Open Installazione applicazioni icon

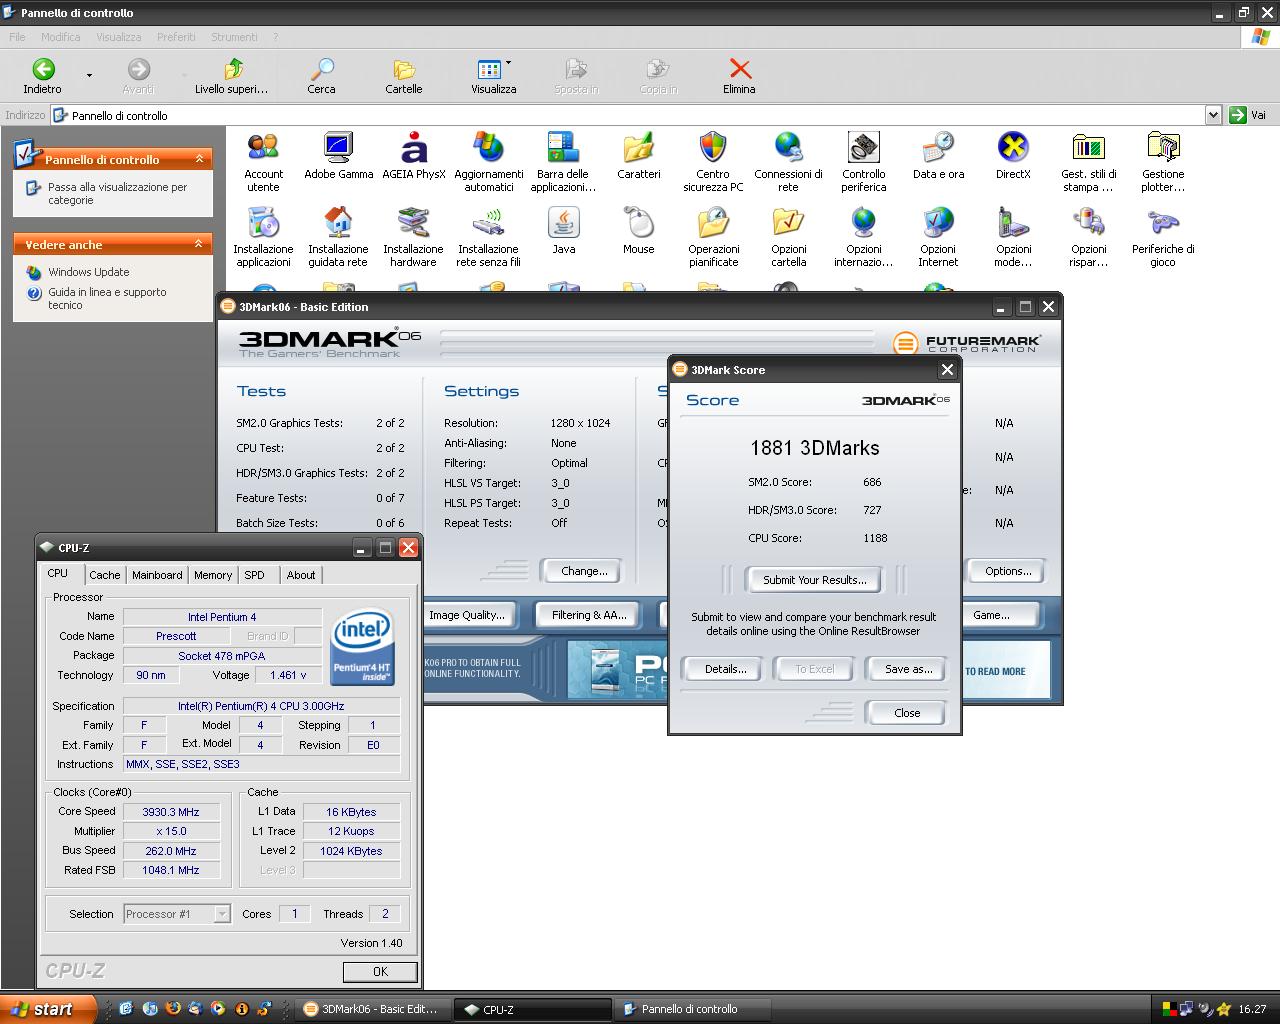pos(263,236)
